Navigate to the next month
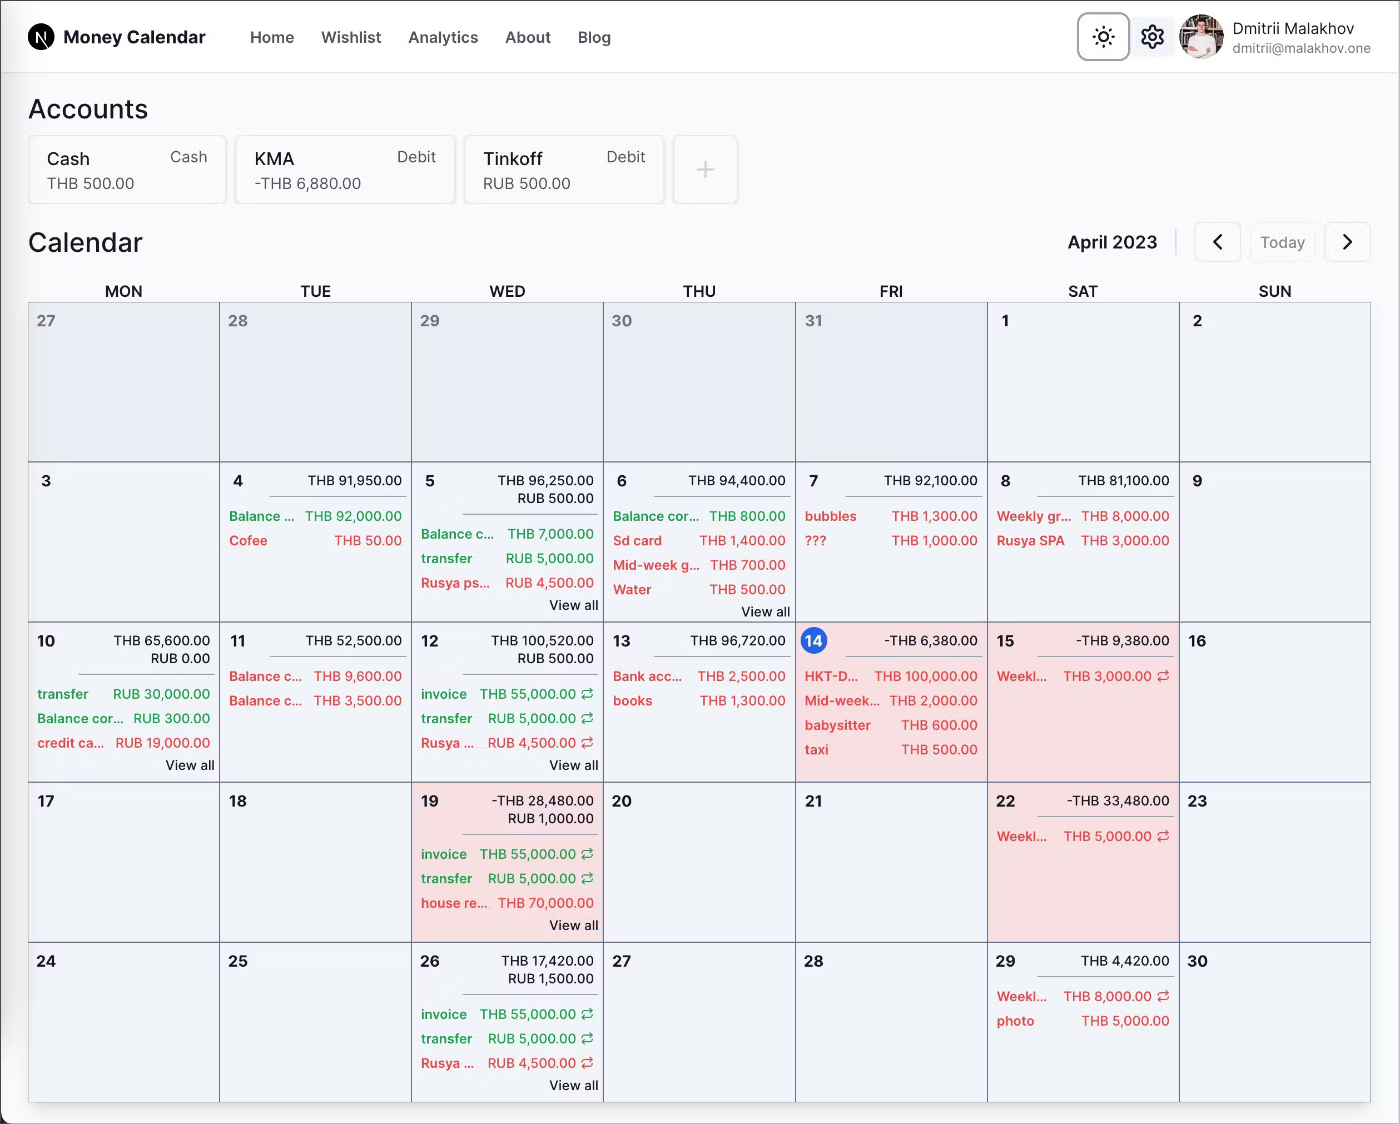 pyautogui.click(x=1347, y=242)
